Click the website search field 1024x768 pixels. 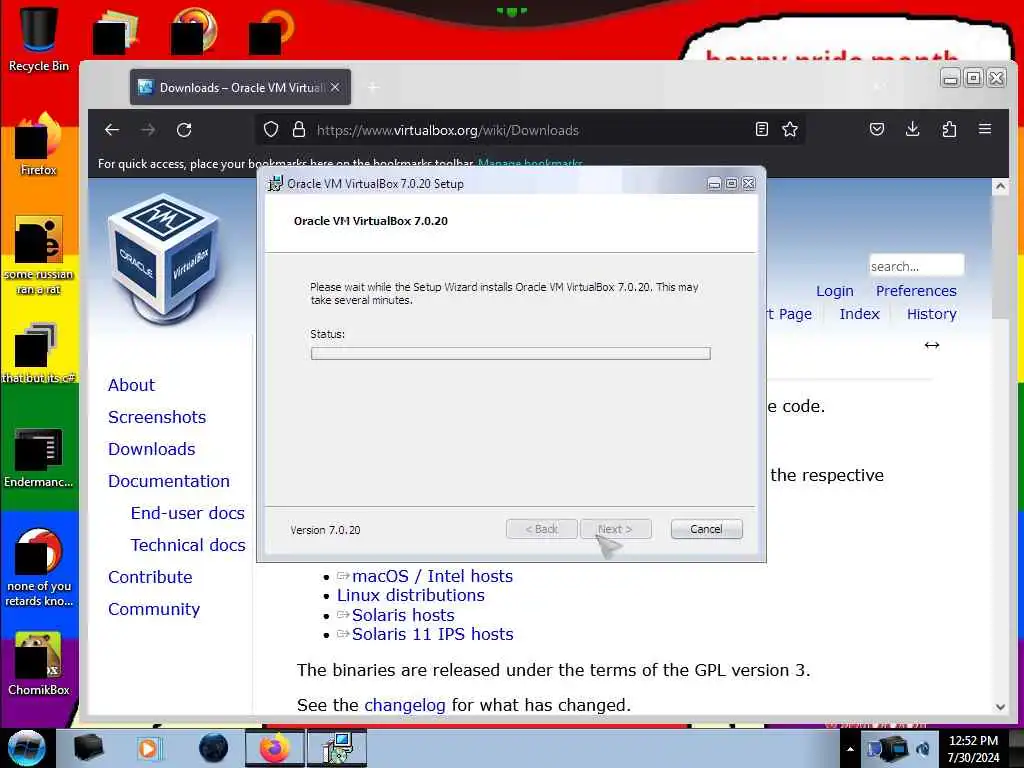pos(916,266)
